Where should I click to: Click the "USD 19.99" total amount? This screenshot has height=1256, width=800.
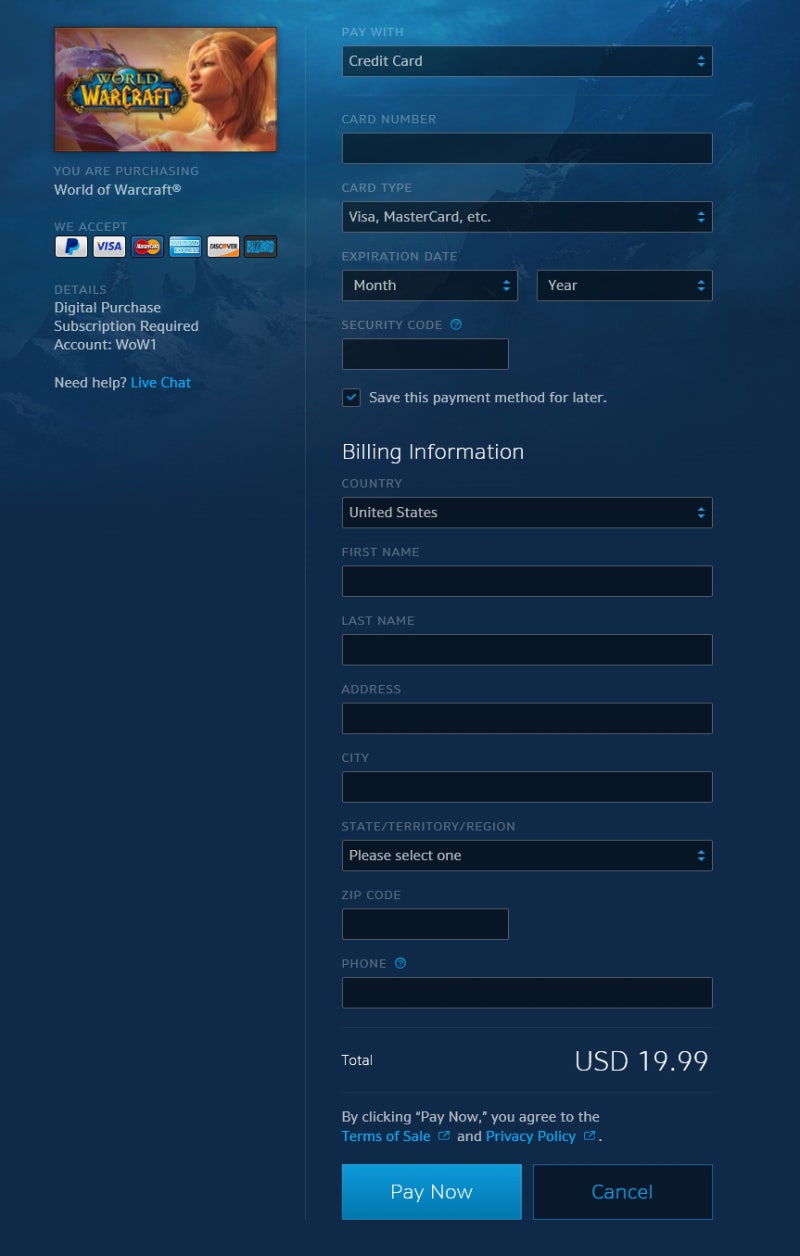(641, 1061)
